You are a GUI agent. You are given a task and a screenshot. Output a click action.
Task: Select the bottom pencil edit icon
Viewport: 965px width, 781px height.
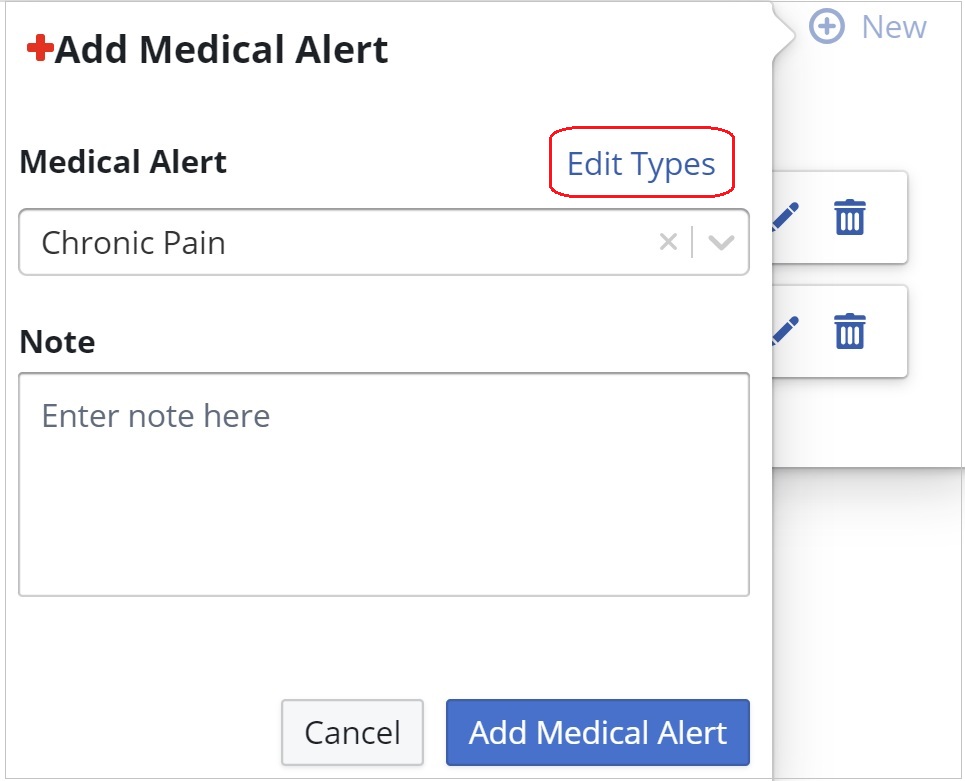(783, 331)
